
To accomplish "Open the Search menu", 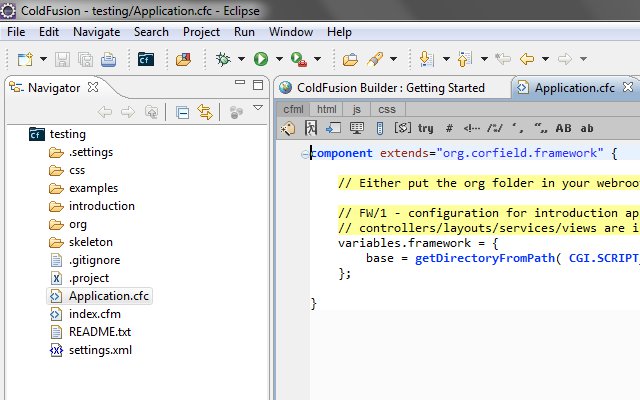I will tap(151, 32).
